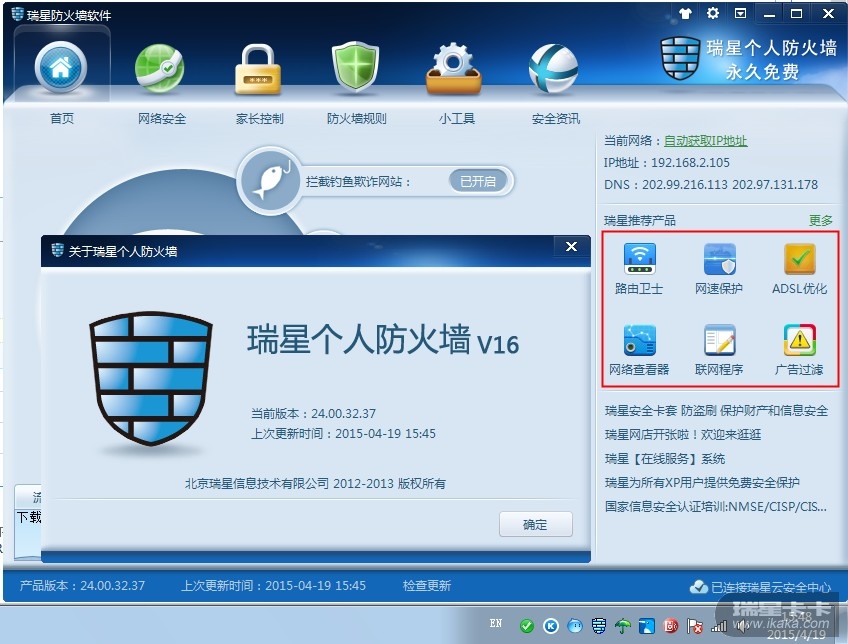The height and width of the screenshot is (644, 848).
Task: Open the 网络安全 globe icon
Action: [160, 69]
